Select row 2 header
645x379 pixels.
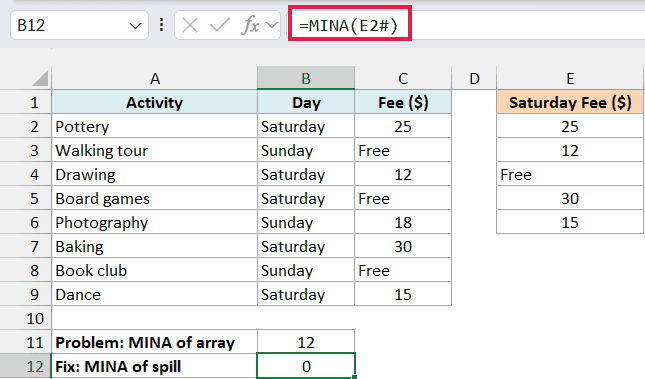[x=26, y=126]
